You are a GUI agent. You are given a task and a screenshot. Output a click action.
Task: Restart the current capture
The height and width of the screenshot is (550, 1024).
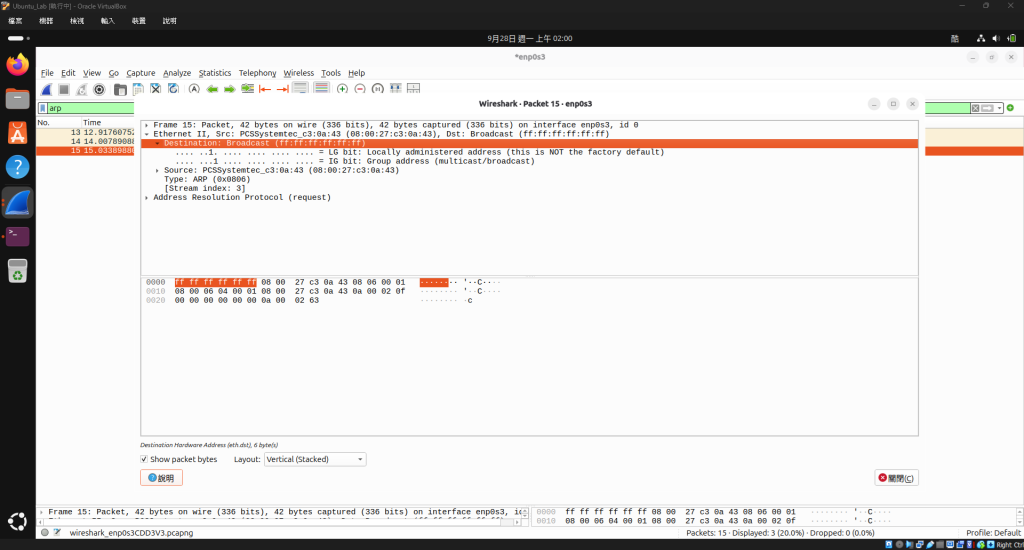pyautogui.click(x=82, y=89)
